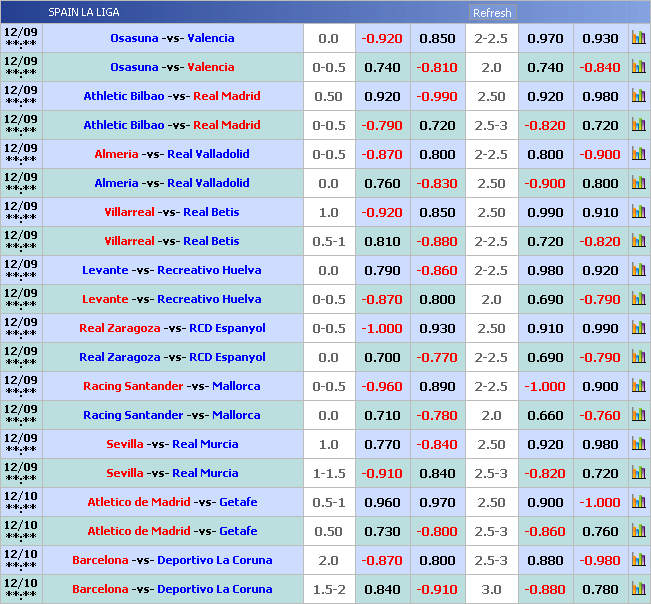The image size is (651, 604).
Task: Open chart icon for Osasuna row with 0.0 handicap
Action: [x=638, y=38]
